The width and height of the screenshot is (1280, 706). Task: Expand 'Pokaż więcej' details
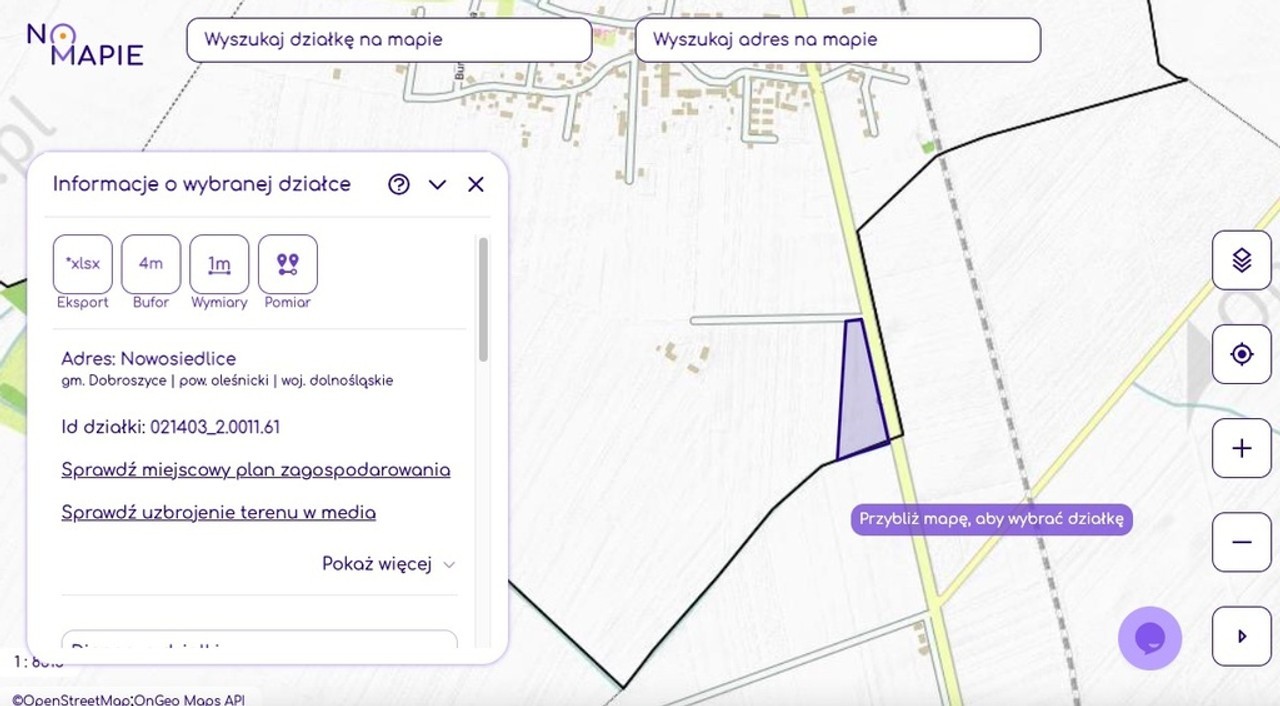tap(388, 564)
